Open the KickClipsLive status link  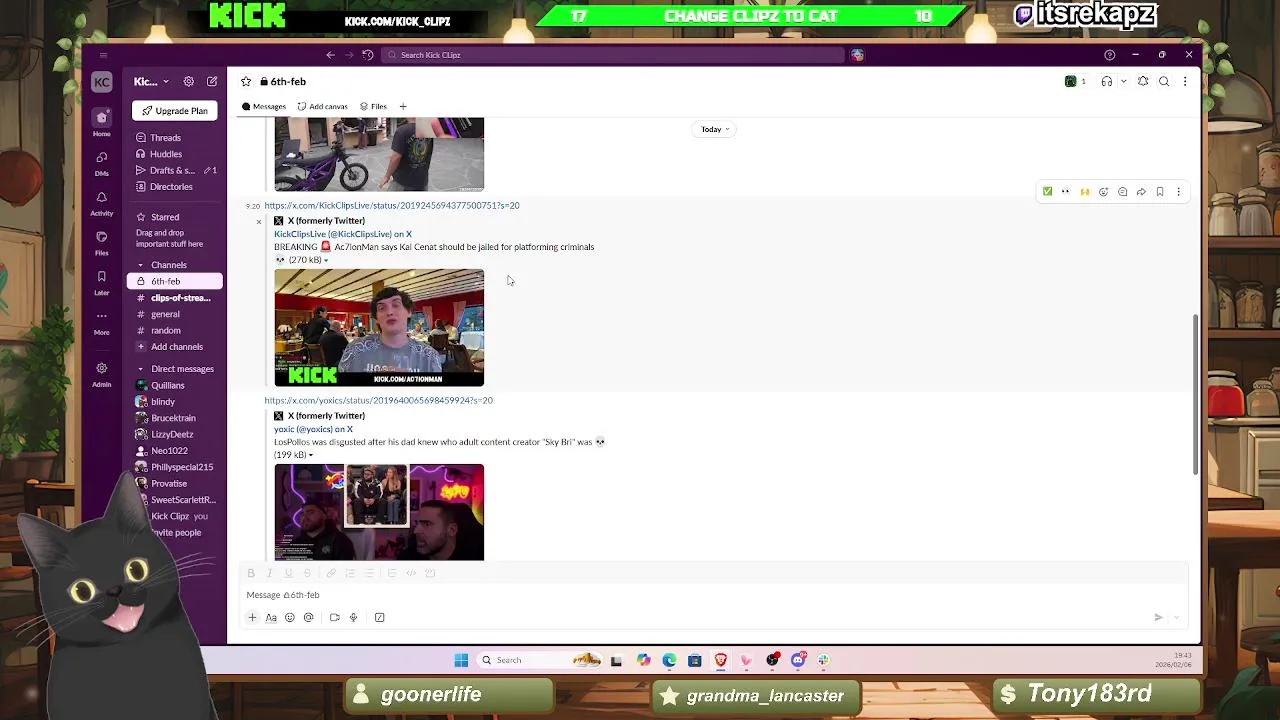tap(392, 205)
